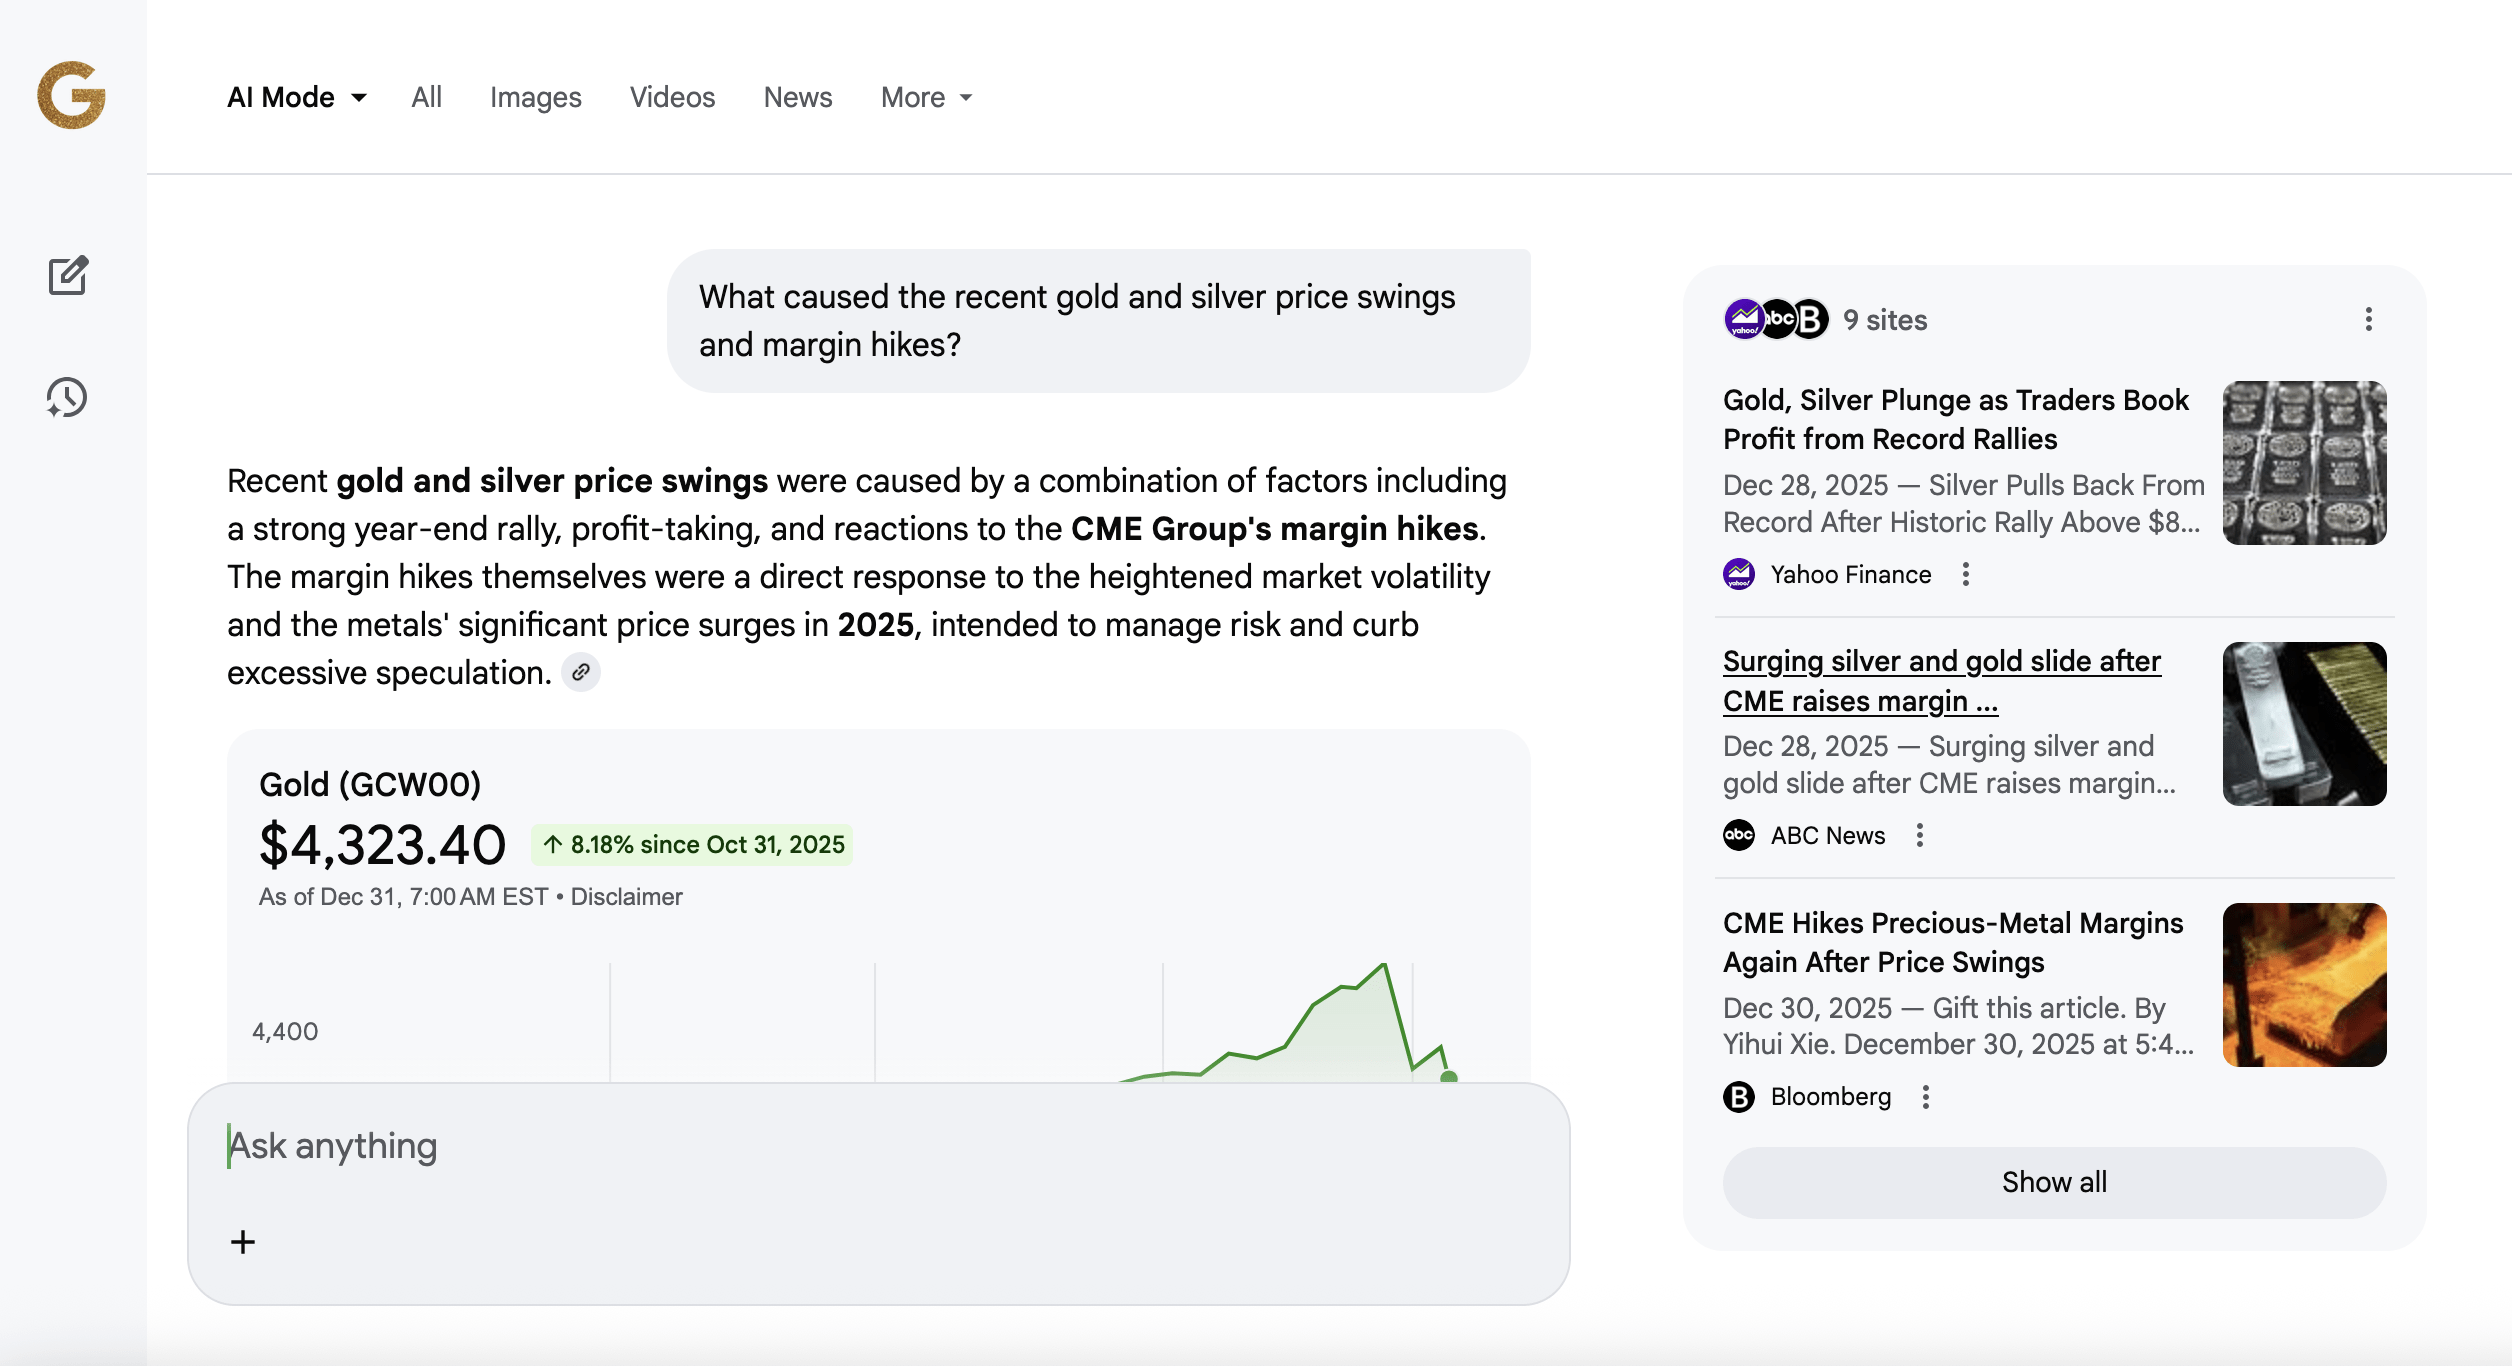Expand the More dropdown menu
Viewport: 2512px width, 1366px height.
(x=926, y=97)
